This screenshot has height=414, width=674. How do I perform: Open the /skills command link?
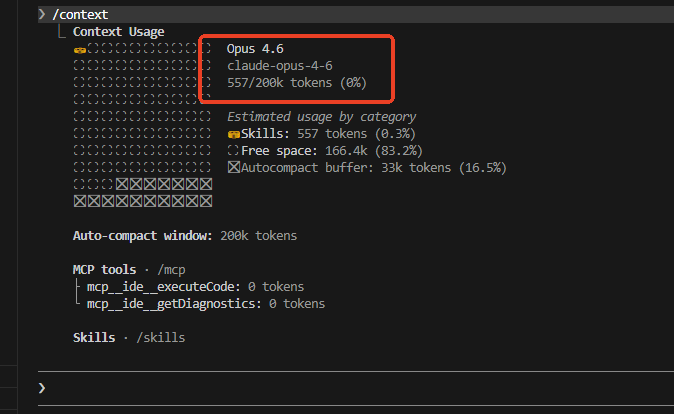point(161,338)
